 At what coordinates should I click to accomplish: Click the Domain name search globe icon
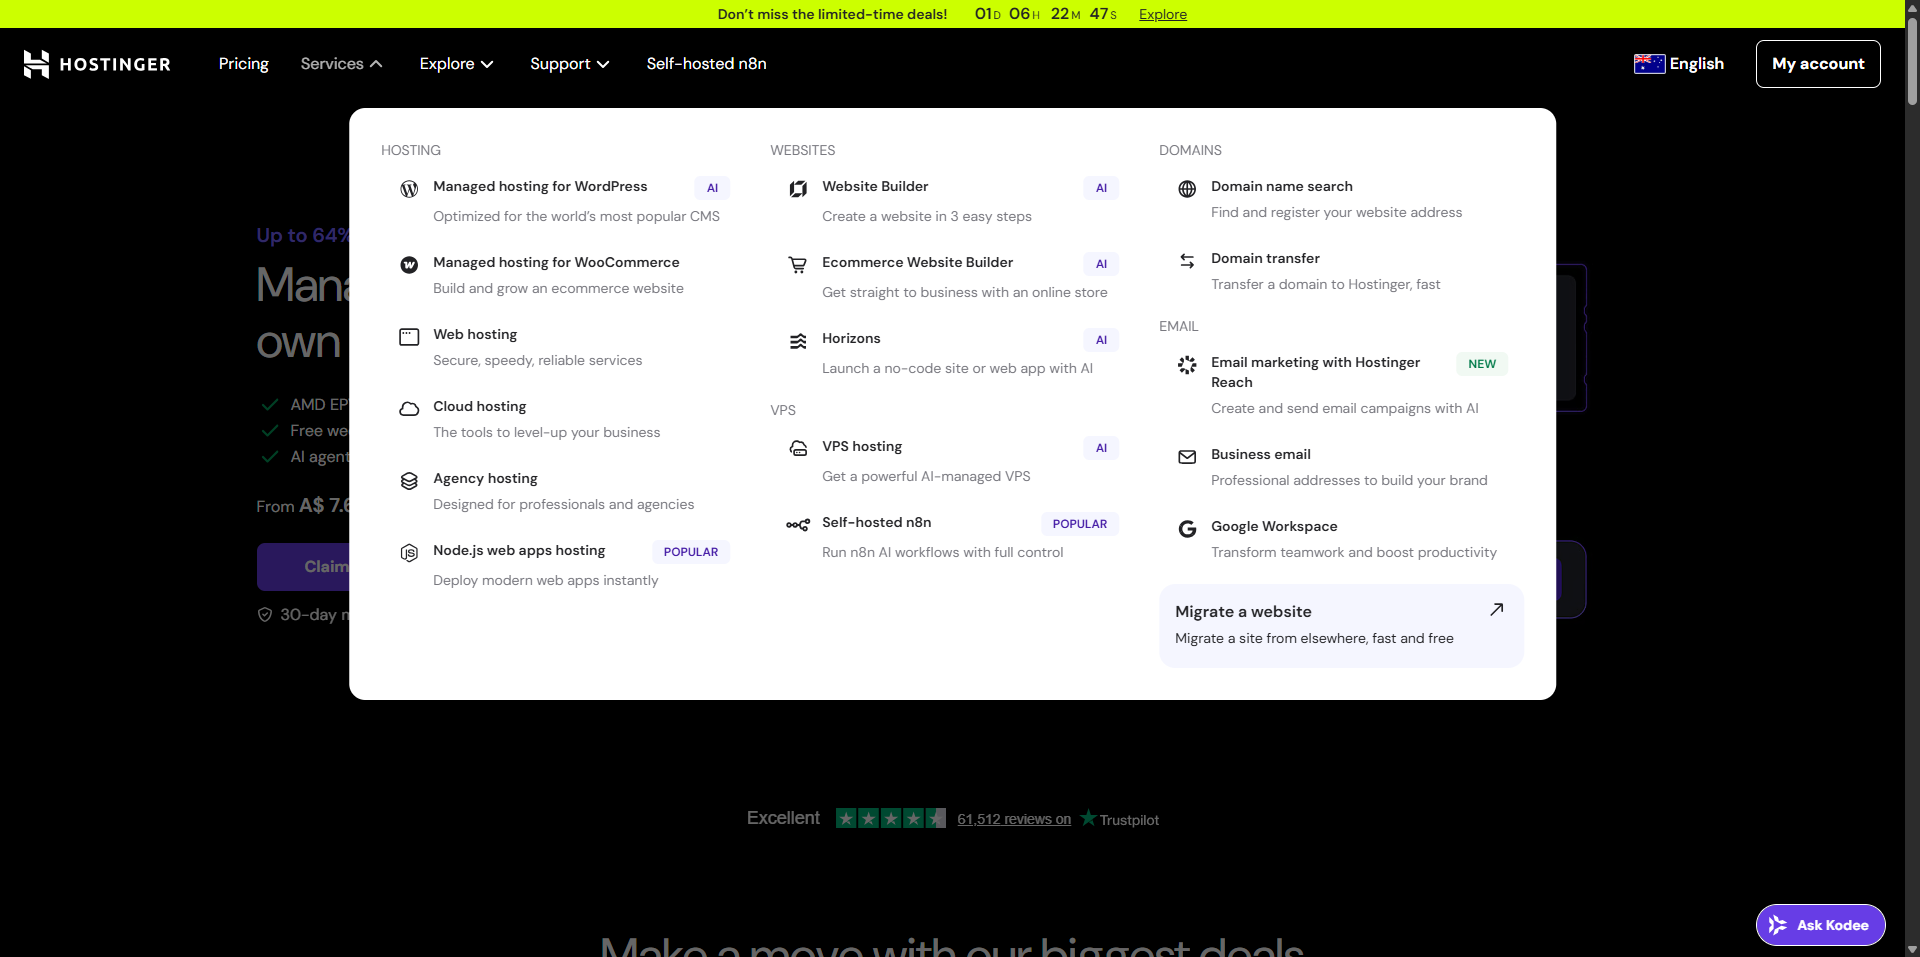1187,189
